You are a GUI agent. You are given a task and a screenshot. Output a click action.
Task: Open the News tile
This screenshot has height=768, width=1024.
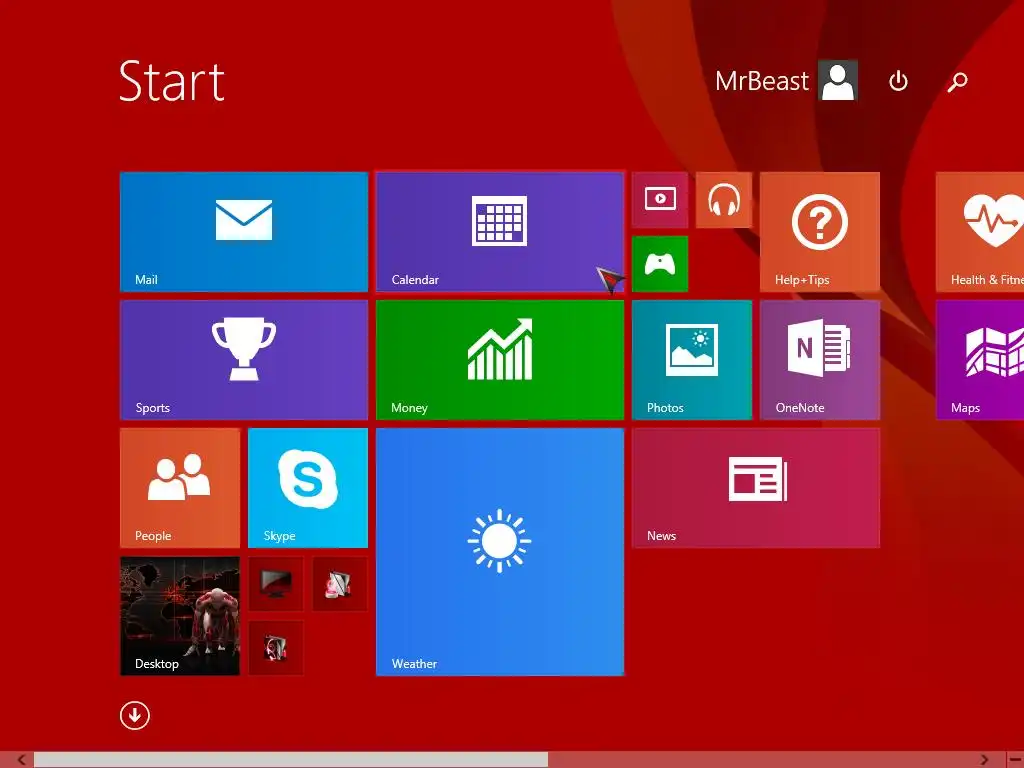point(756,488)
